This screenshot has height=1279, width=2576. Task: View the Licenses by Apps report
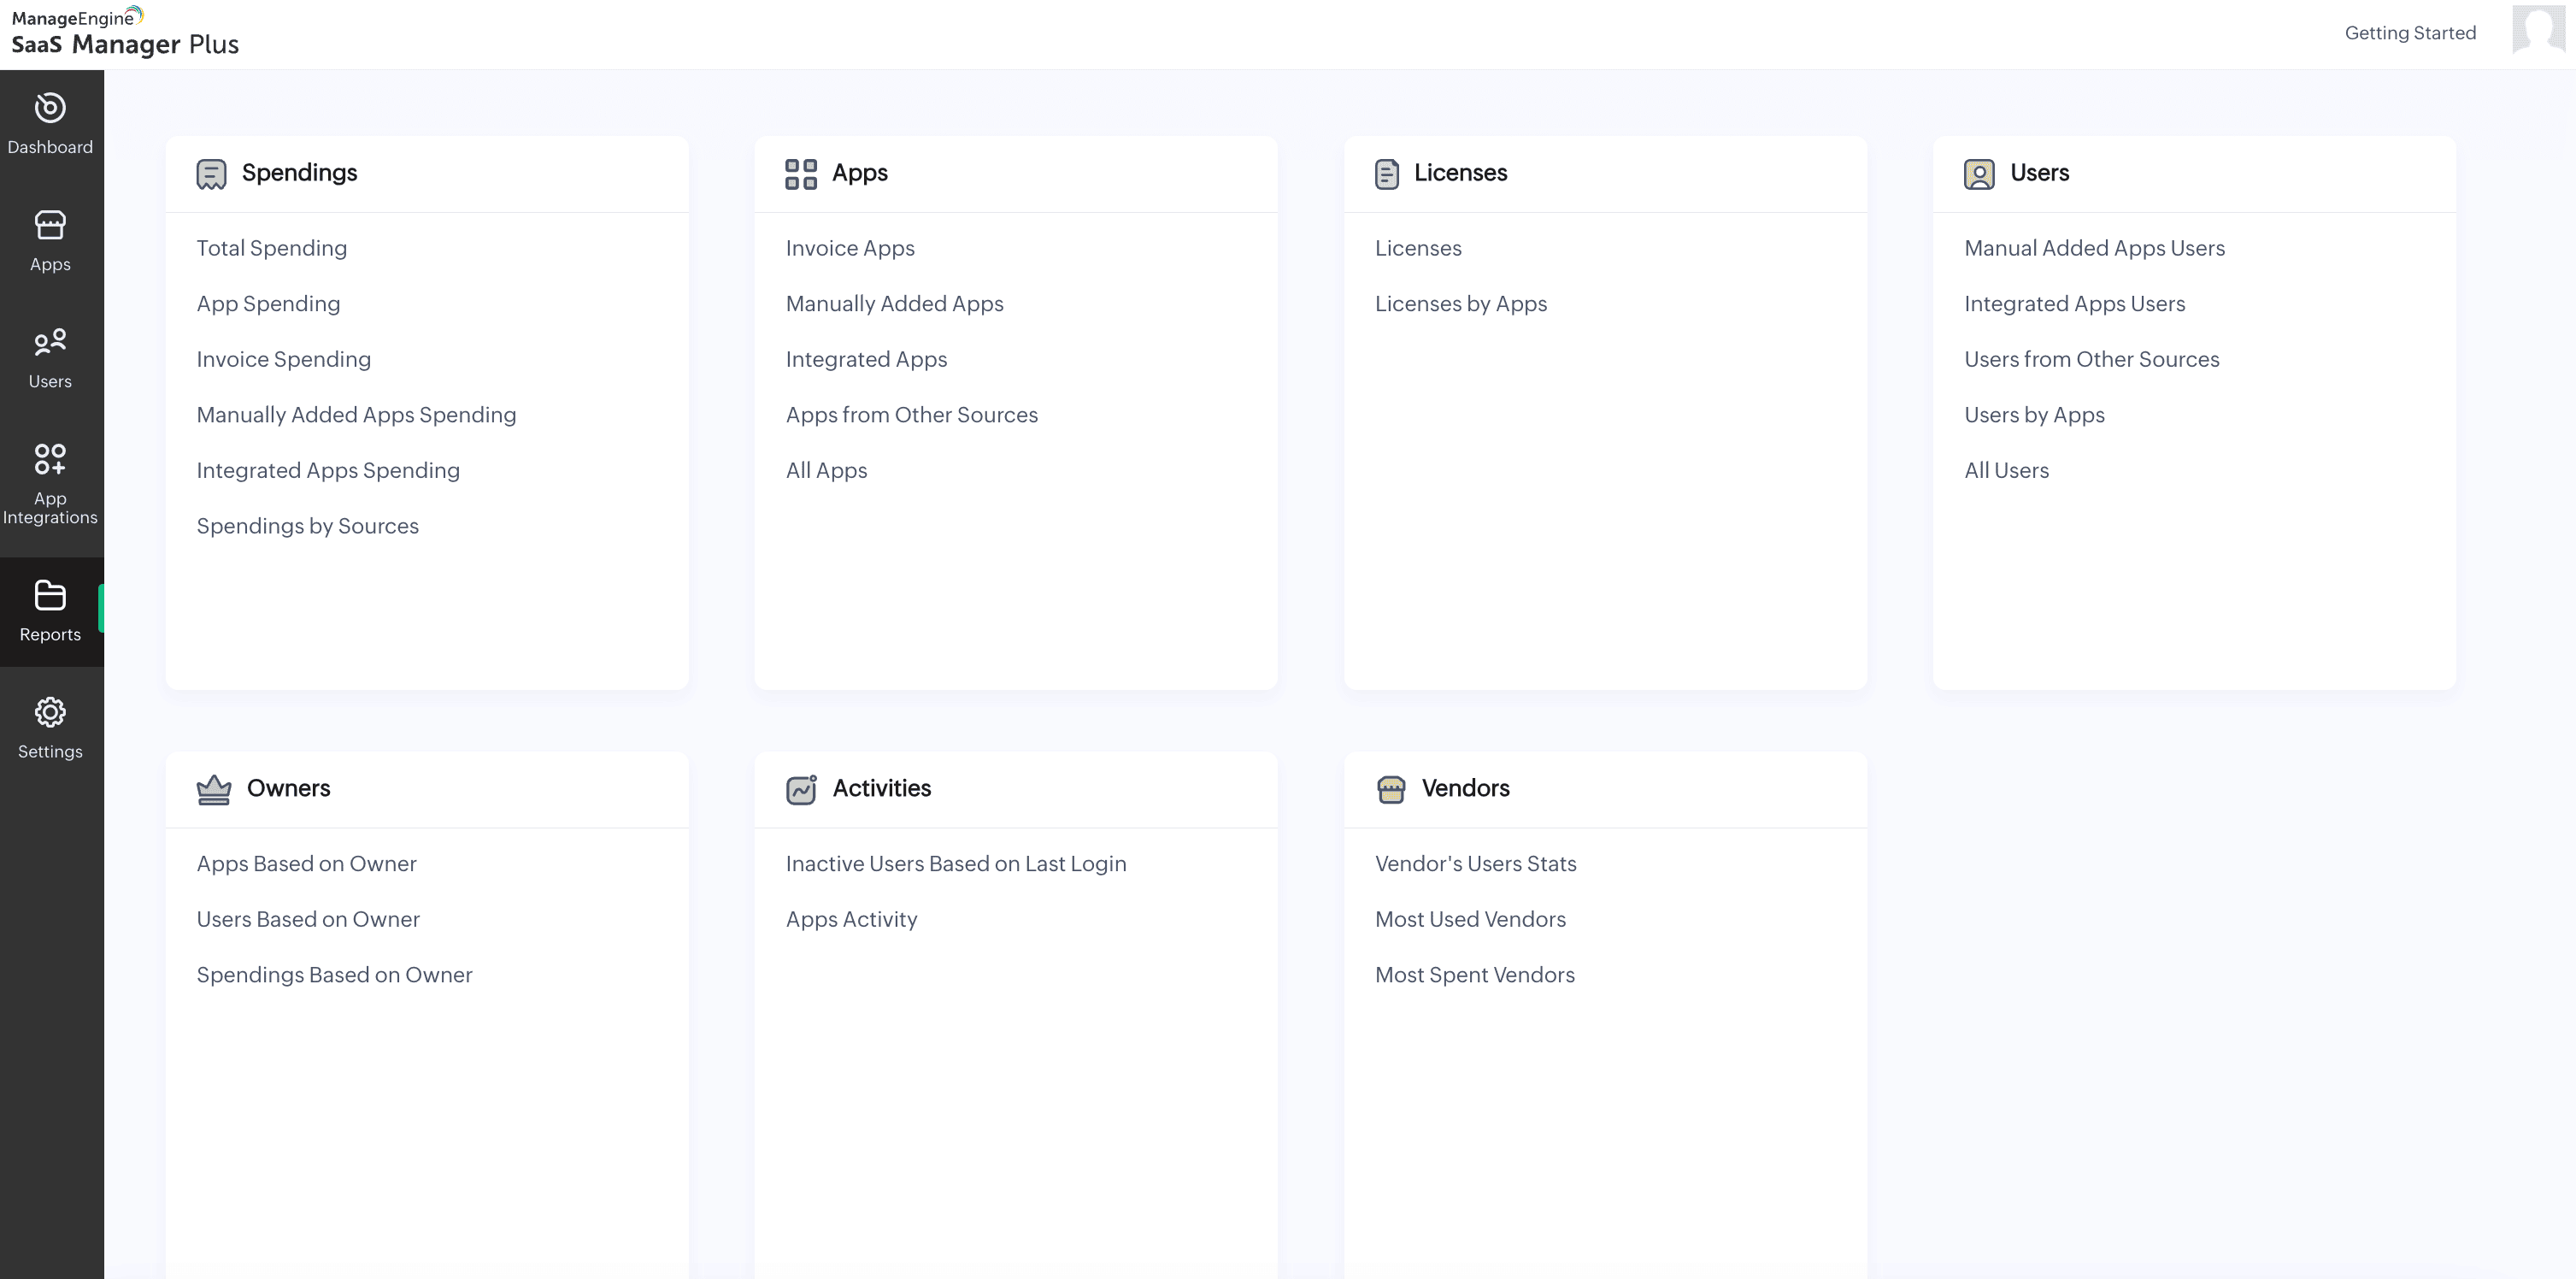coord(1461,303)
